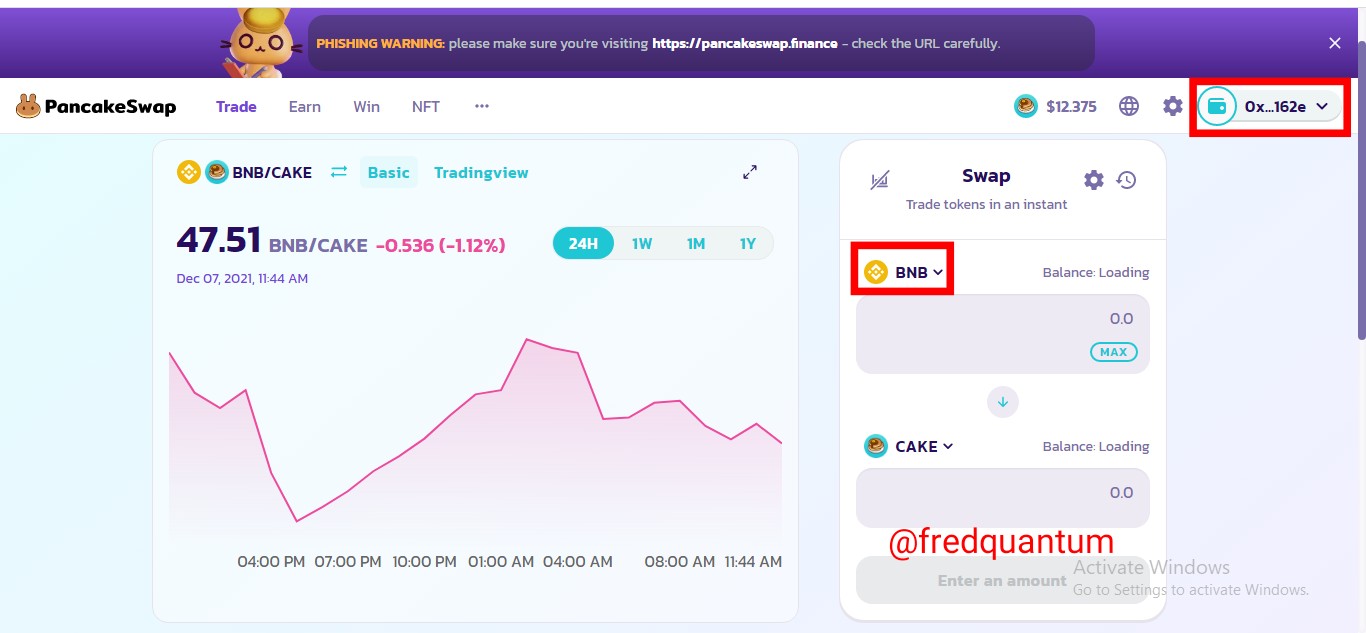The height and width of the screenshot is (633, 1366).
Task: Open recent transactions history icon
Action: [x=1127, y=180]
